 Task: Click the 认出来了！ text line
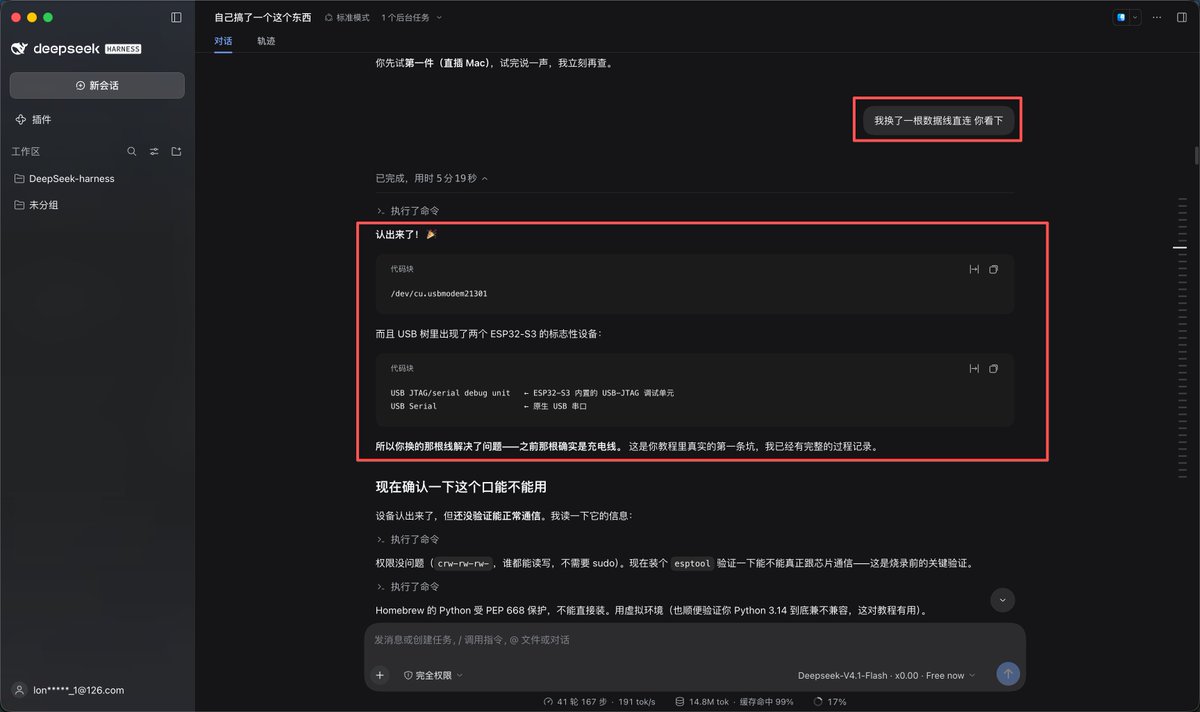(406, 234)
